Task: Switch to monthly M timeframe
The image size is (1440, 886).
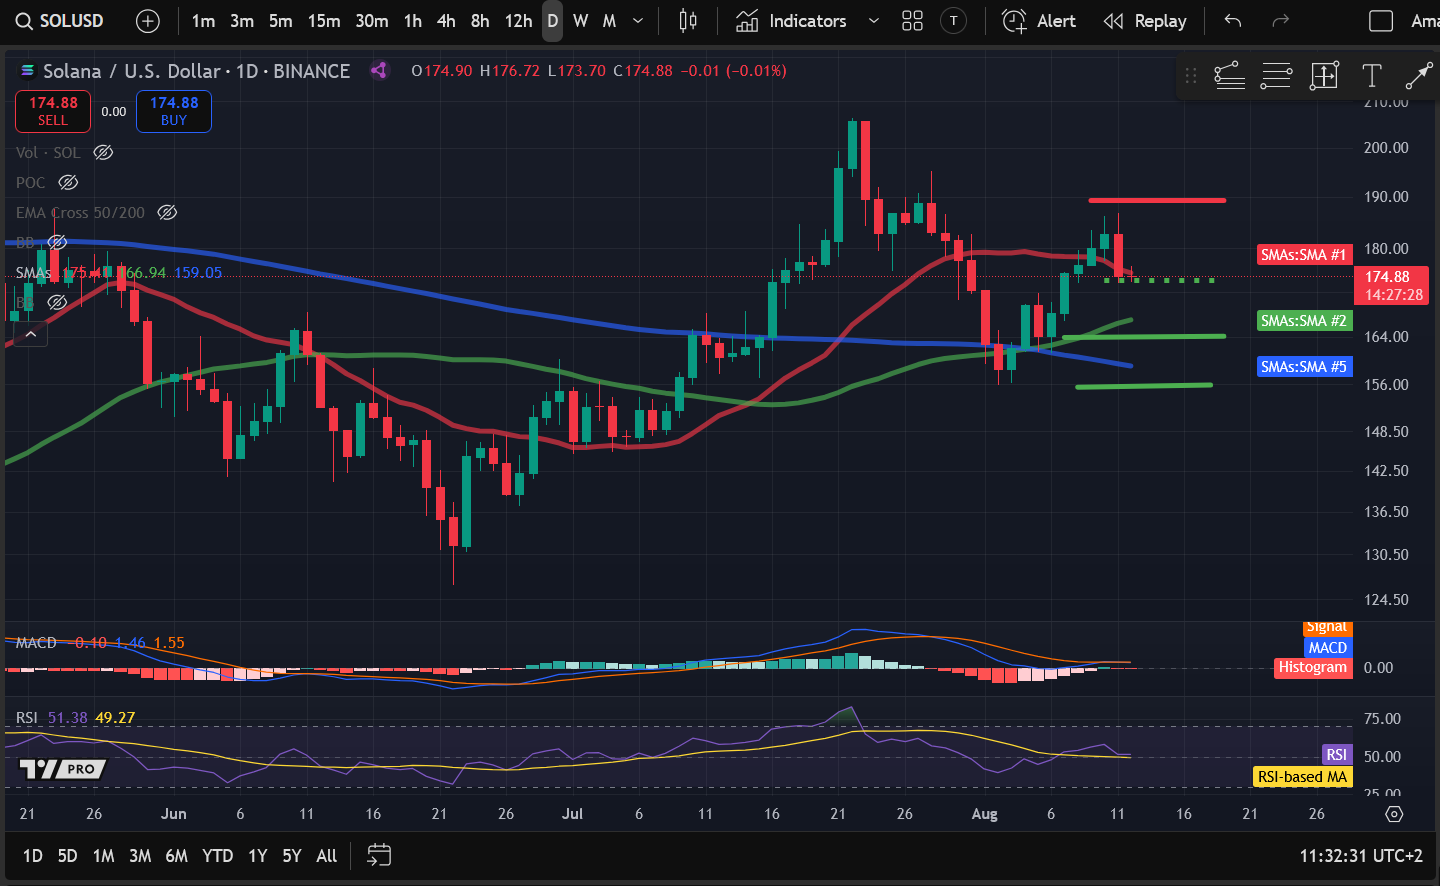Action: (x=609, y=21)
